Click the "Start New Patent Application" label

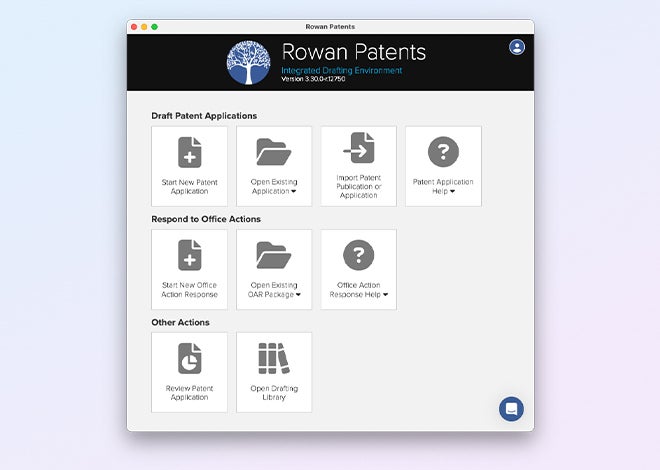tap(189, 186)
